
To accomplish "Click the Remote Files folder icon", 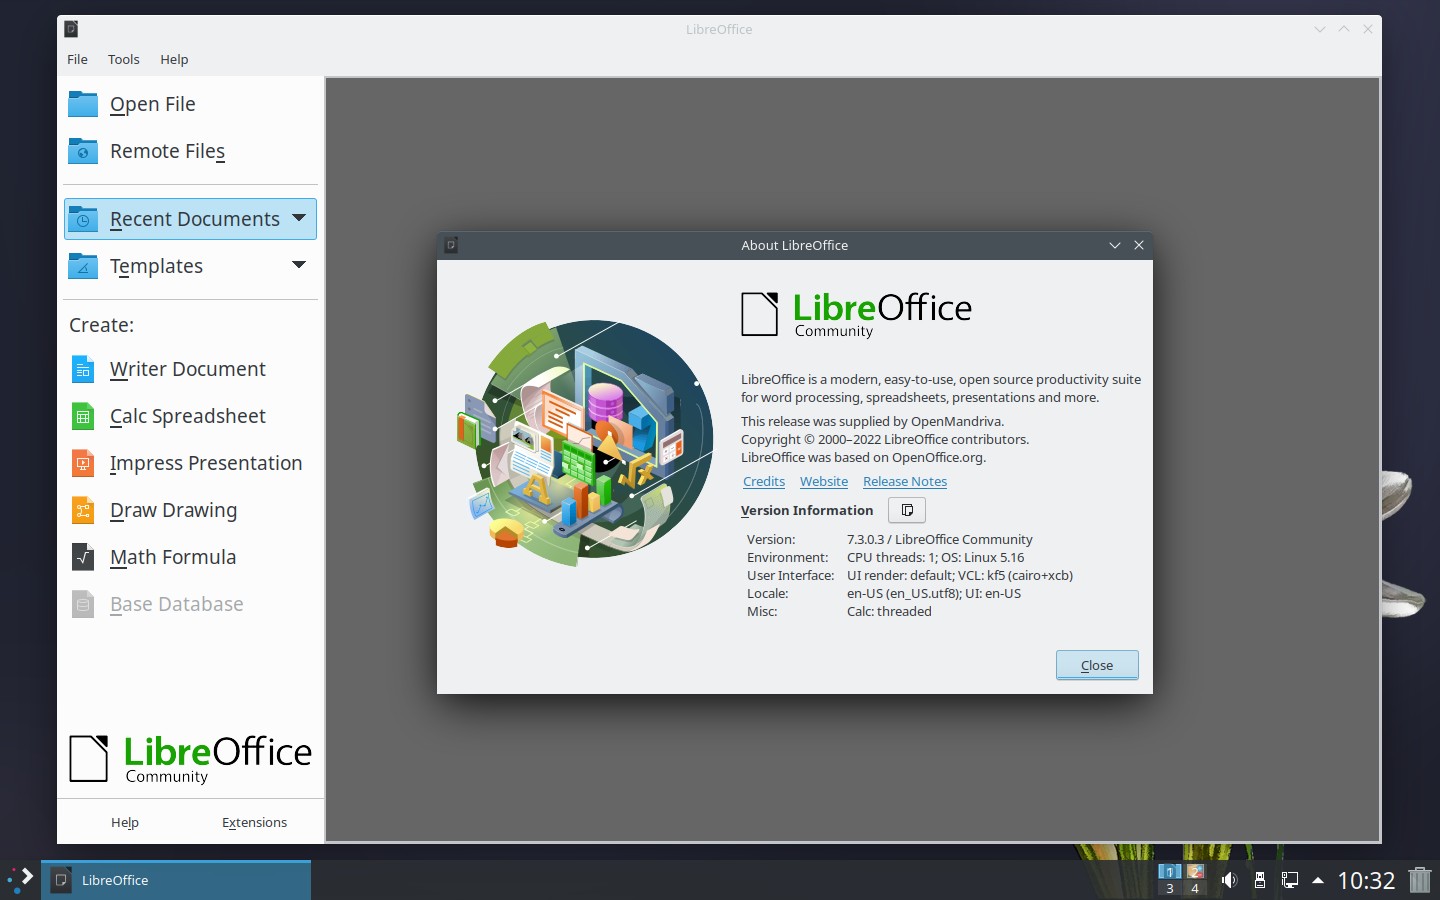I will 83,151.
